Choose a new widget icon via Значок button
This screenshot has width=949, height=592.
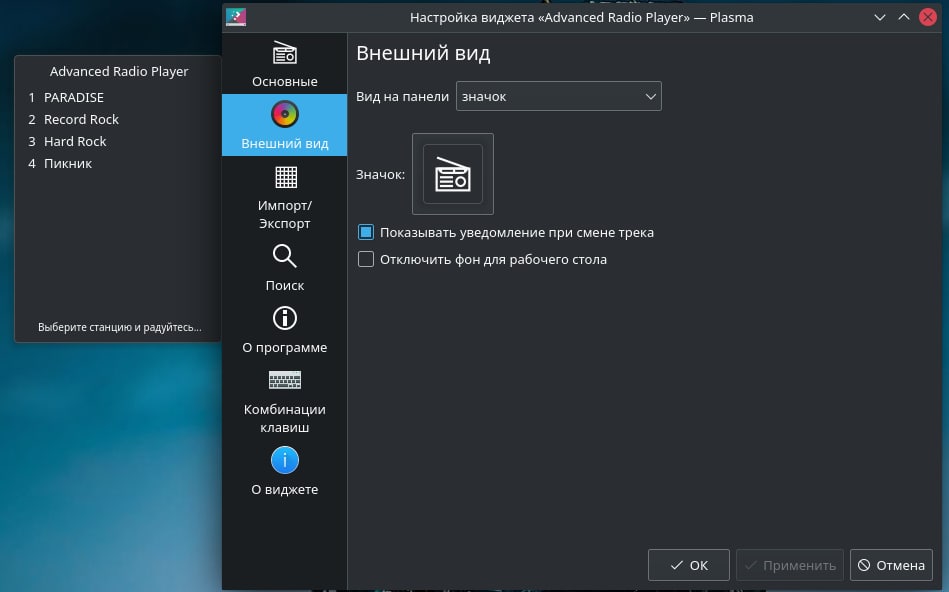[453, 174]
